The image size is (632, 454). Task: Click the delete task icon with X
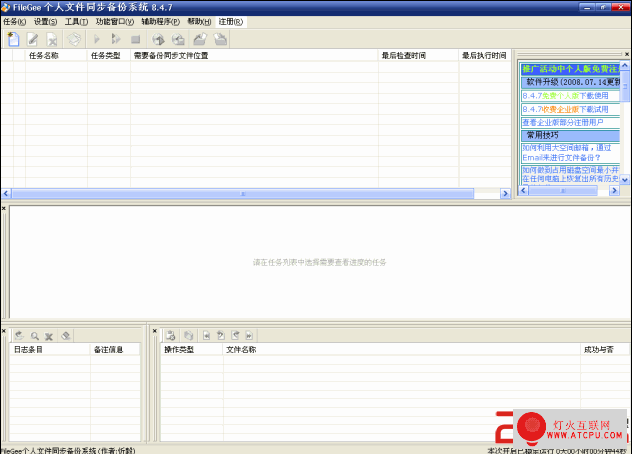coord(52,39)
